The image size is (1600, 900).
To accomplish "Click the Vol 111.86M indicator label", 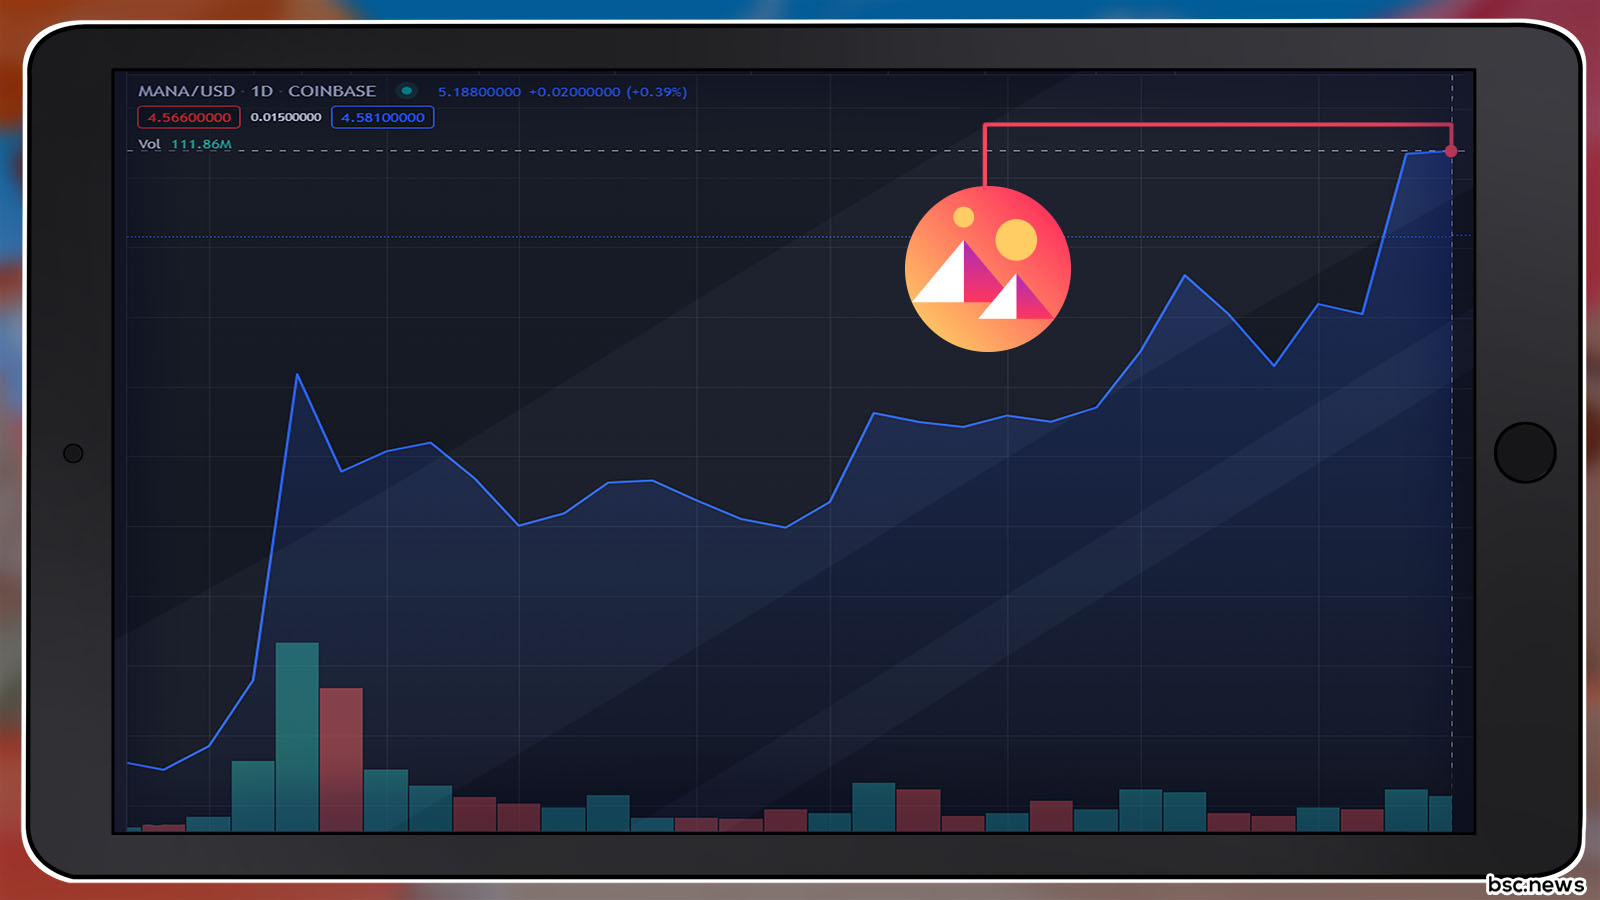I will click(x=185, y=144).
